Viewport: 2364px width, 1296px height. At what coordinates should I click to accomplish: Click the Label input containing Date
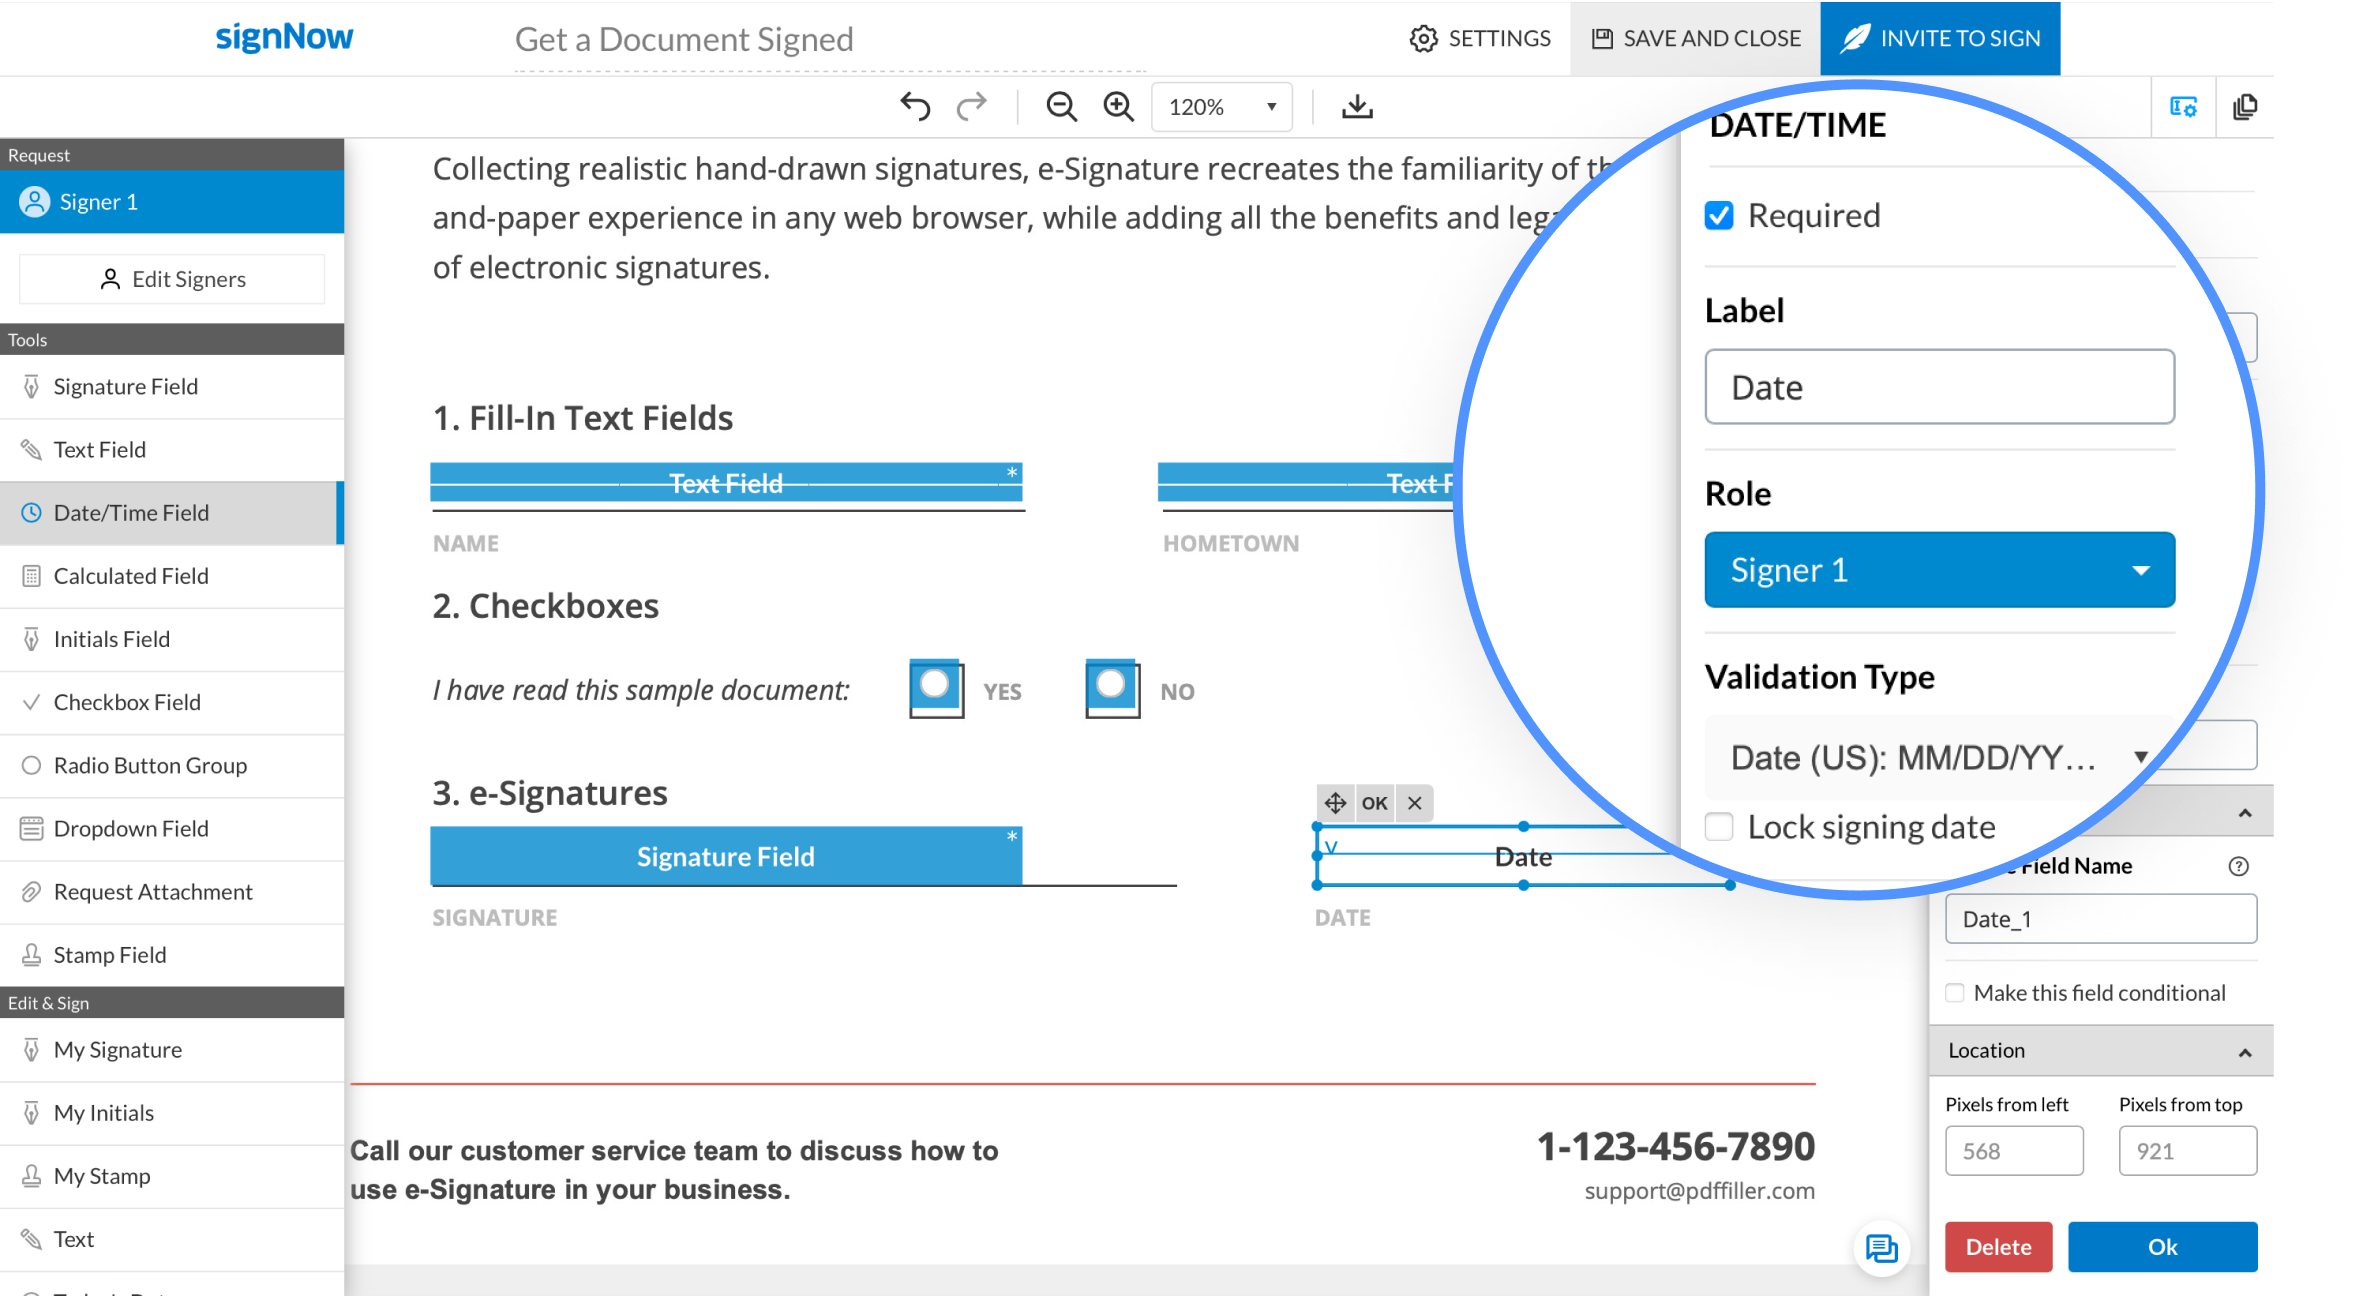pyautogui.click(x=1939, y=387)
